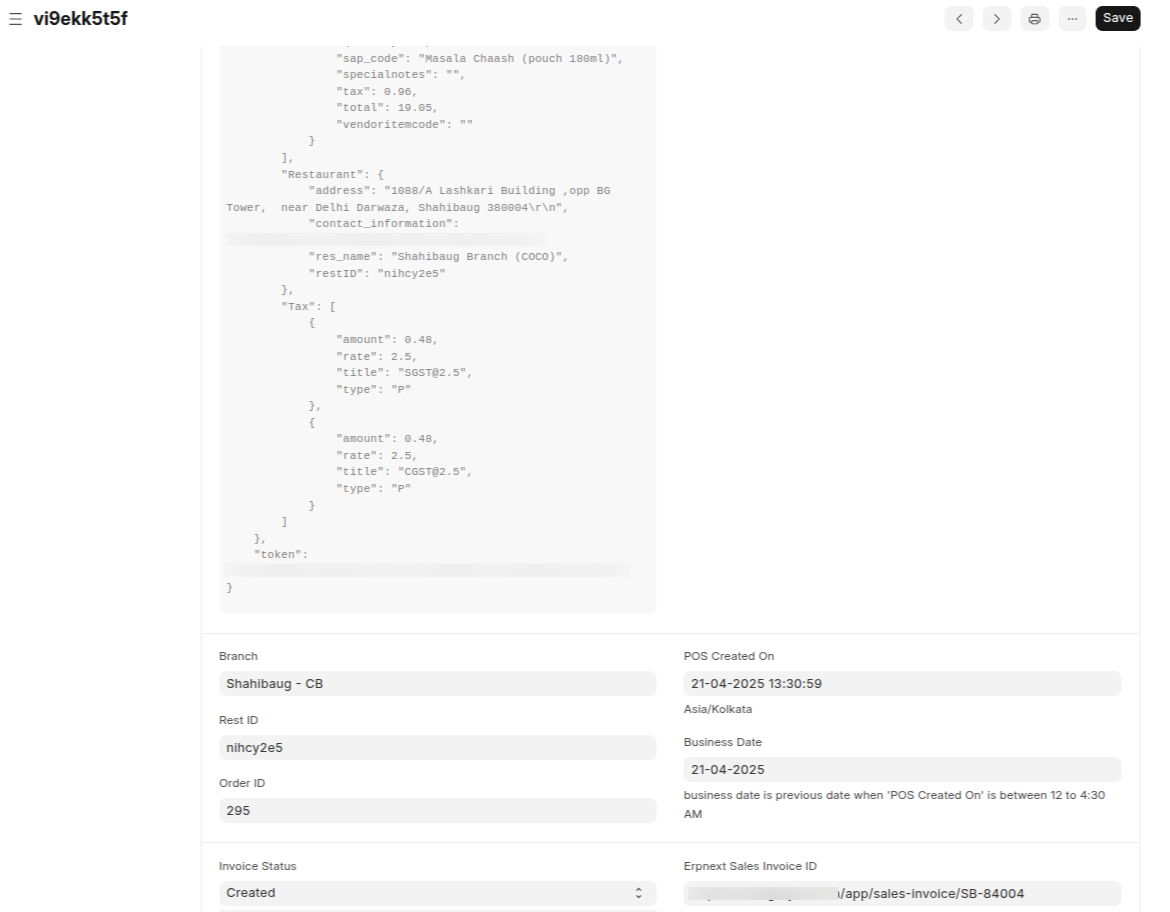The height and width of the screenshot is (912, 1170).
Task: Click the Invoice Status label
Action: (257, 866)
